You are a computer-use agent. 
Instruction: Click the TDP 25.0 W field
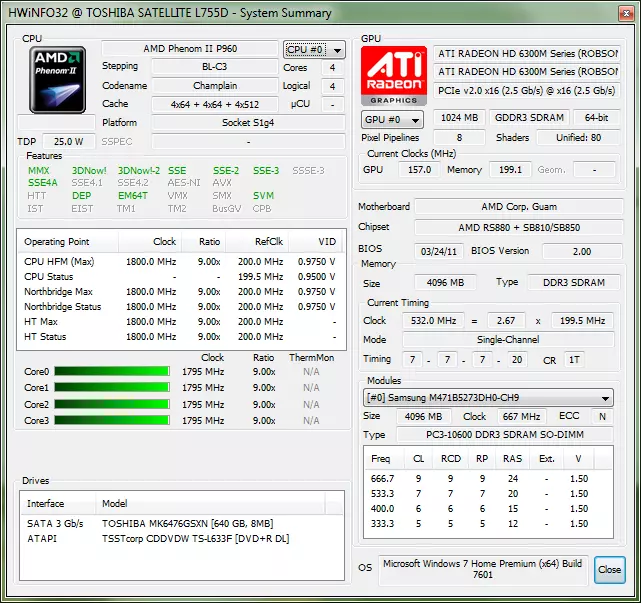pos(69,141)
